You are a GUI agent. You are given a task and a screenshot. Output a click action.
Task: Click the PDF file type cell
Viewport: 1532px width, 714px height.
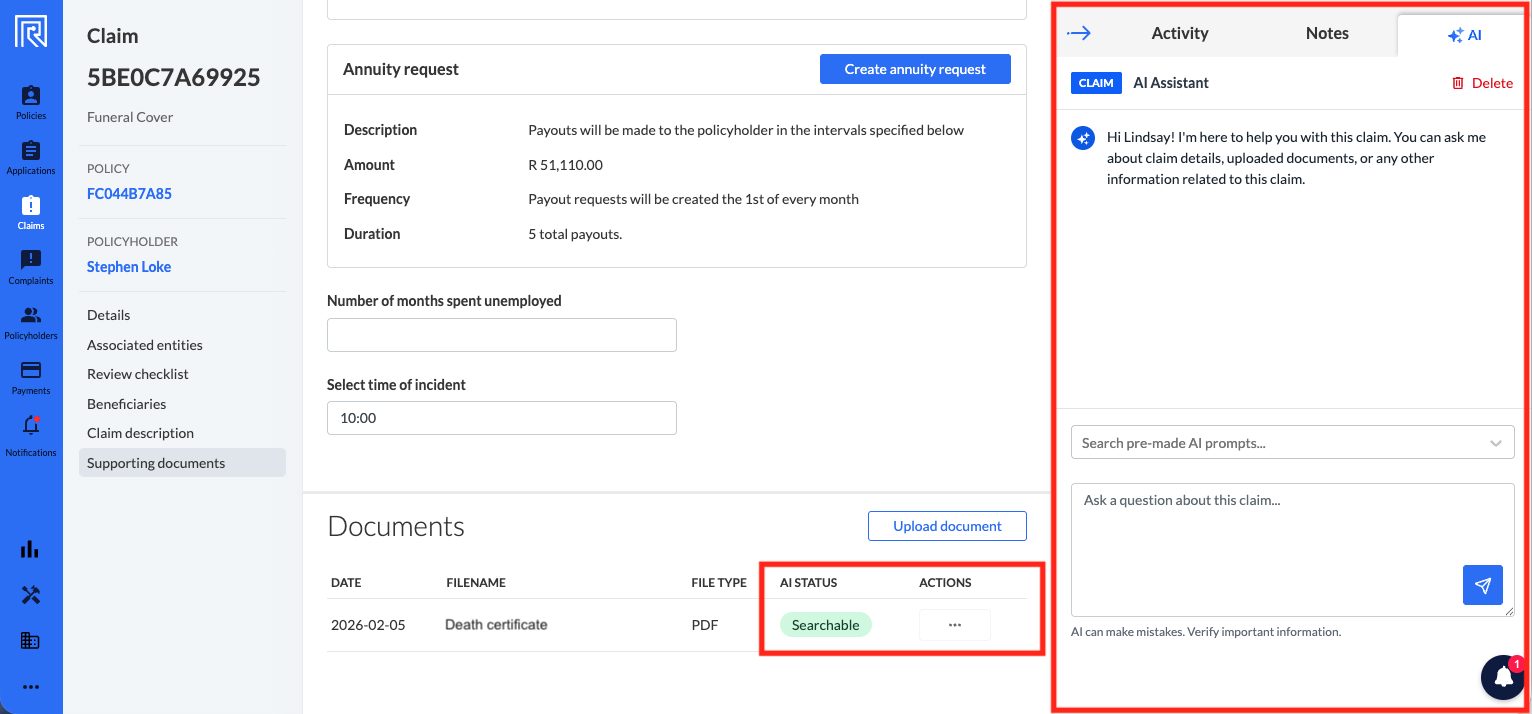coord(705,625)
